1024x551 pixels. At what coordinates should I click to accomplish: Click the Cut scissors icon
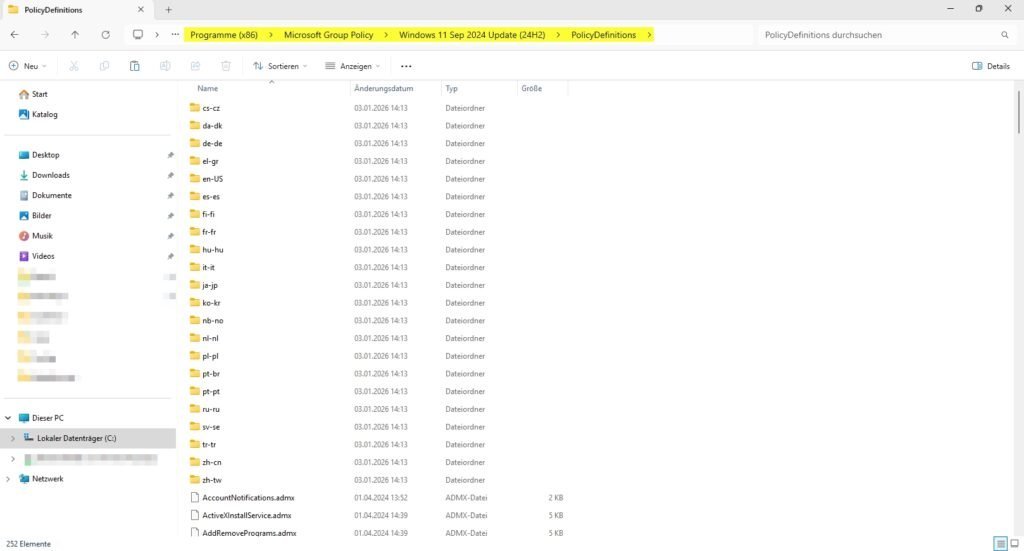(x=75, y=66)
